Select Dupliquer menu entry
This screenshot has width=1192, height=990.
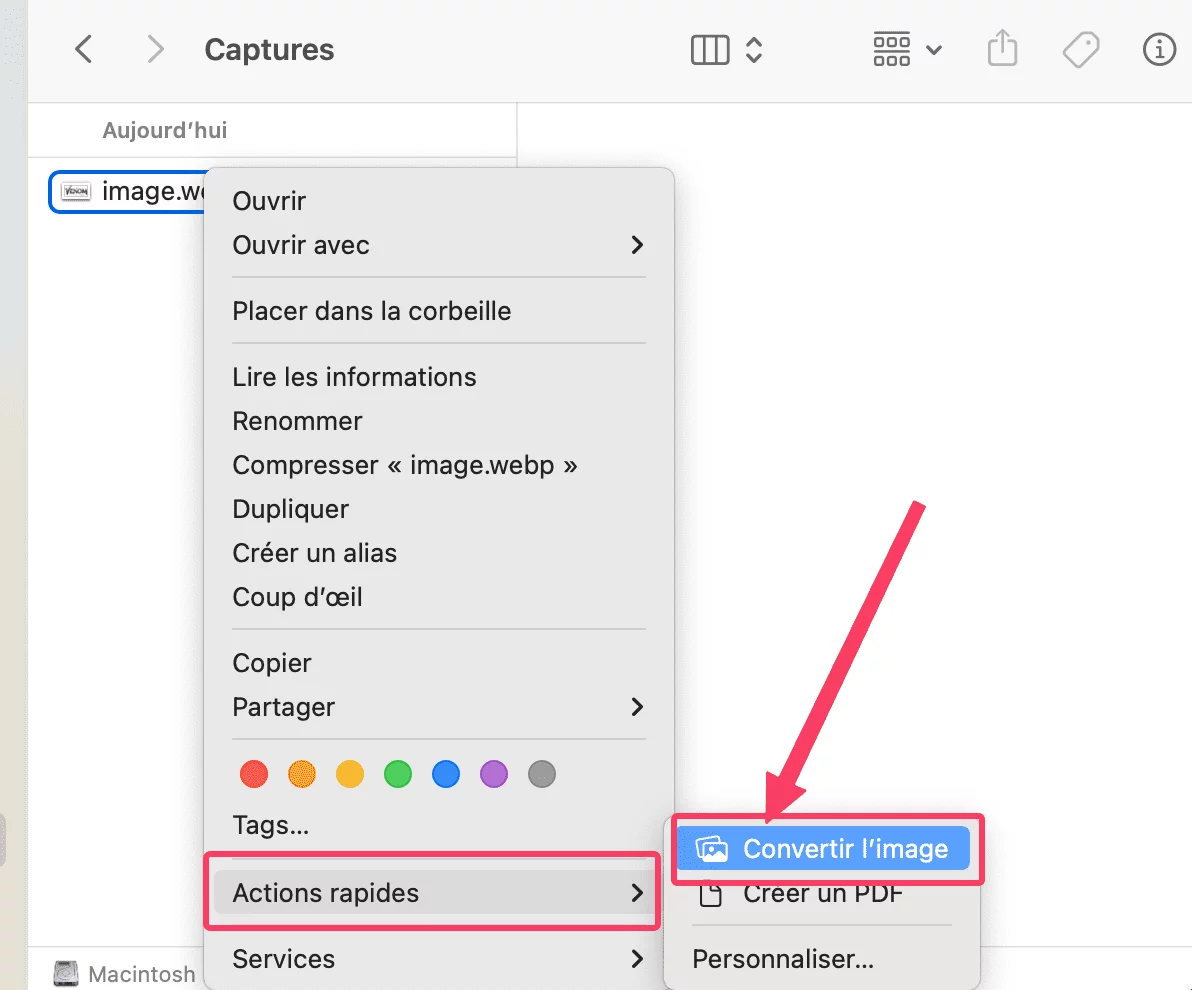[438, 509]
